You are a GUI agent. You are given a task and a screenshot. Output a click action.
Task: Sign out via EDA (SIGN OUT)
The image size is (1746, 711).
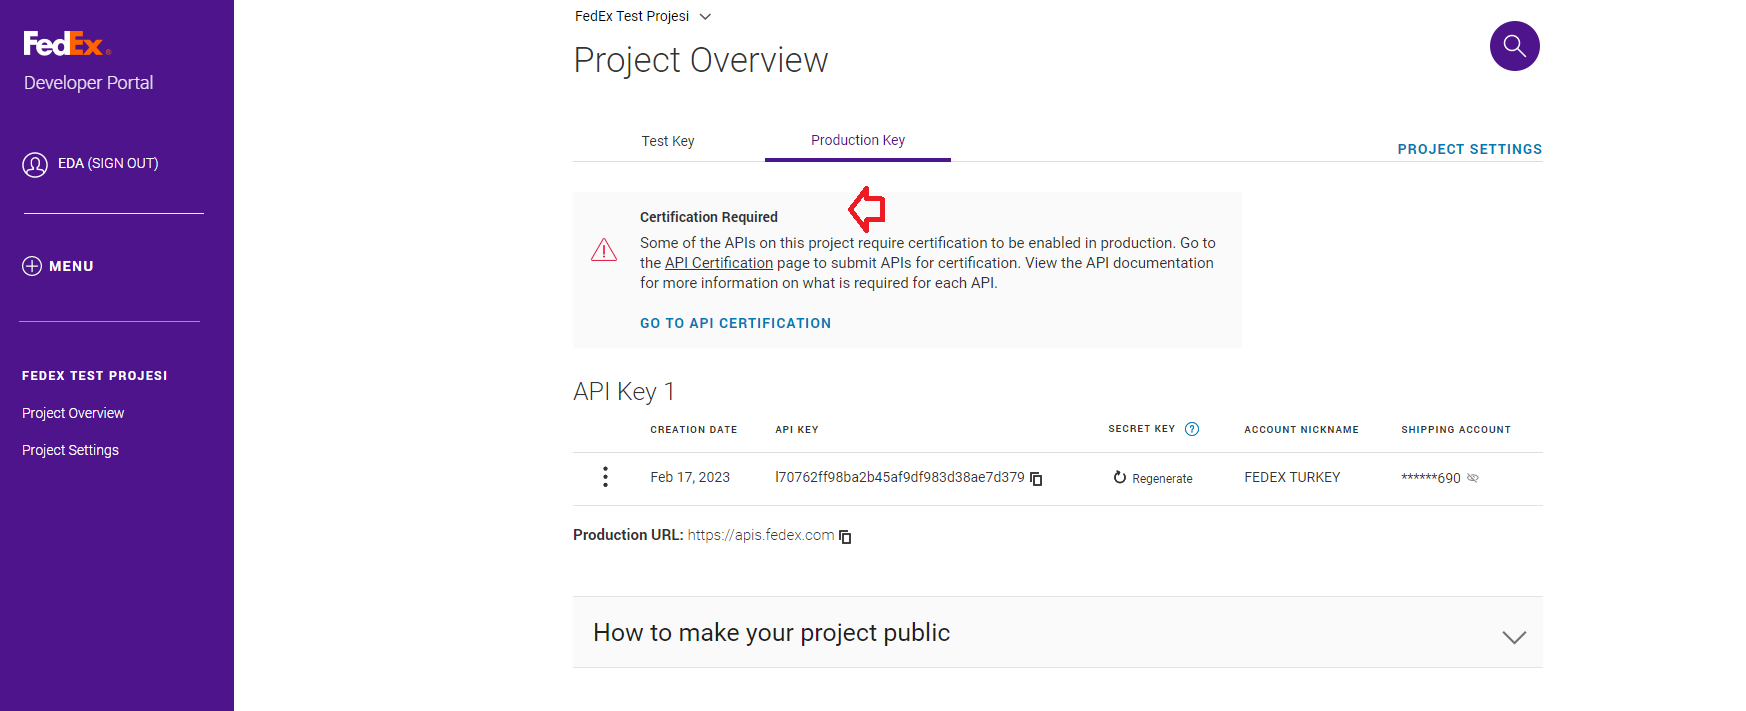(108, 163)
